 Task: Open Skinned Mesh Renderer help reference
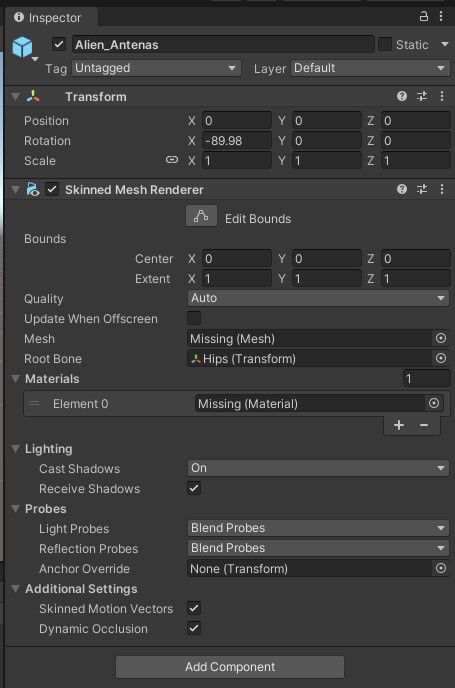tap(401, 189)
